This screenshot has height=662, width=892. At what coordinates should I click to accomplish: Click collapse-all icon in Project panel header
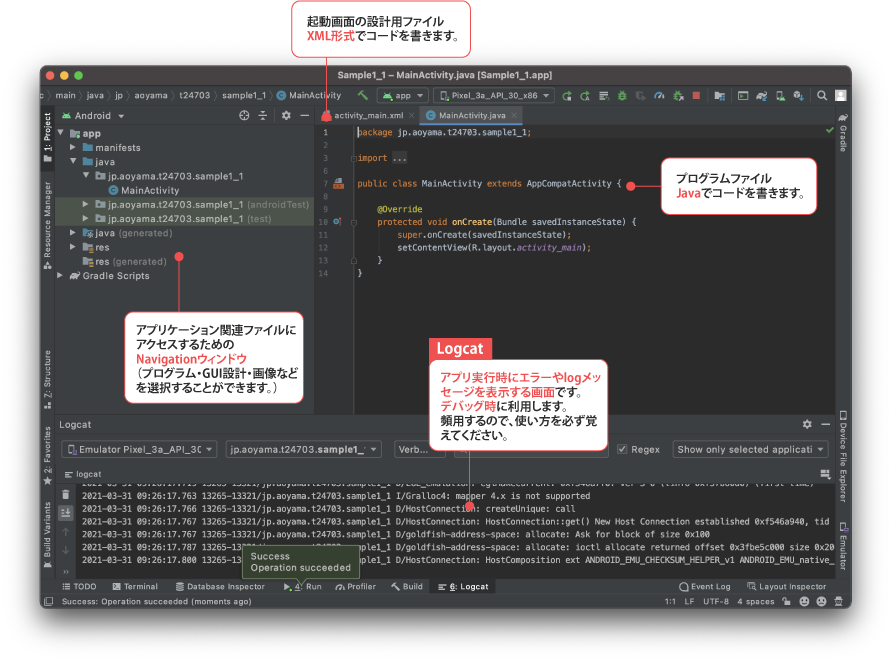(x=263, y=115)
